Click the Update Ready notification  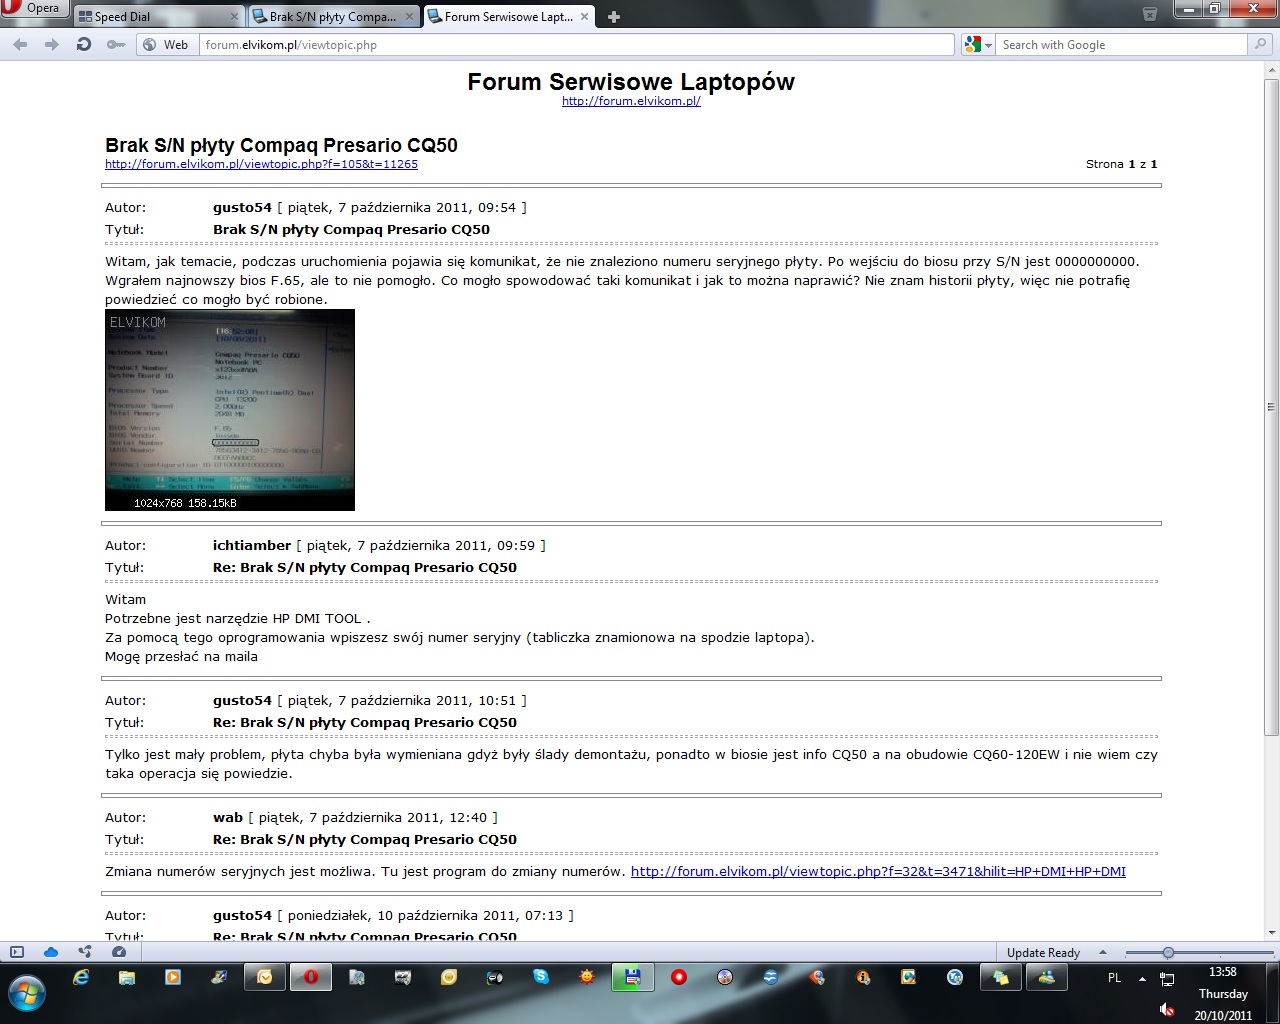click(x=1043, y=953)
